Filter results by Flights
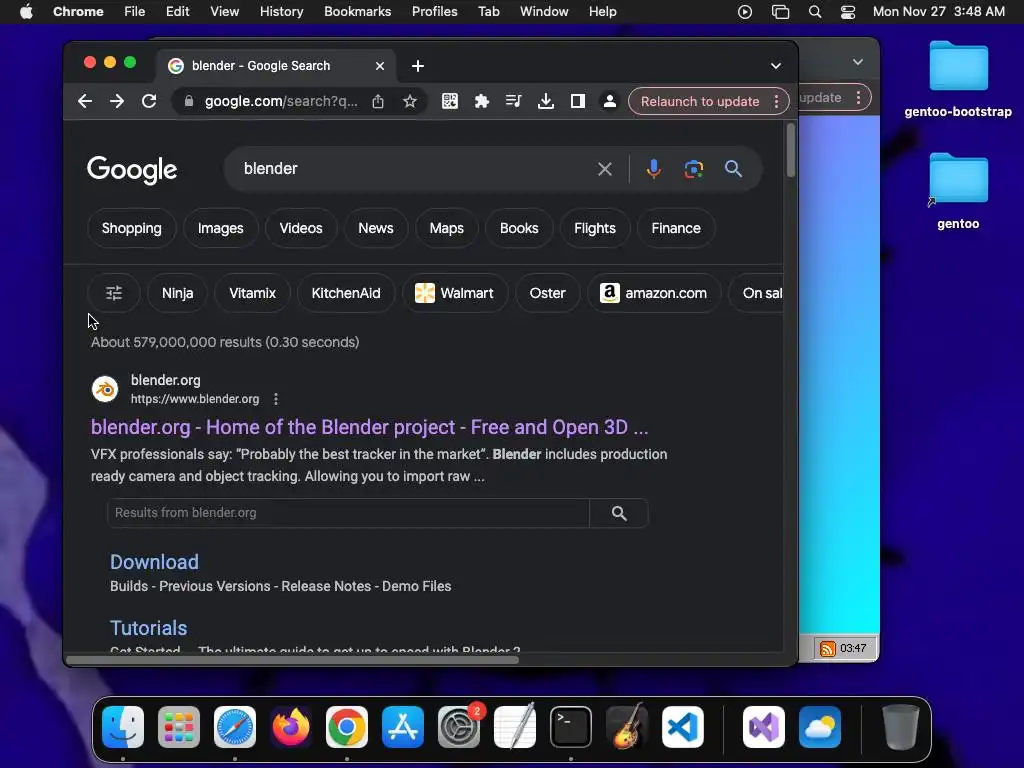This screenshot has height=768, width=1024. (595, 229)
